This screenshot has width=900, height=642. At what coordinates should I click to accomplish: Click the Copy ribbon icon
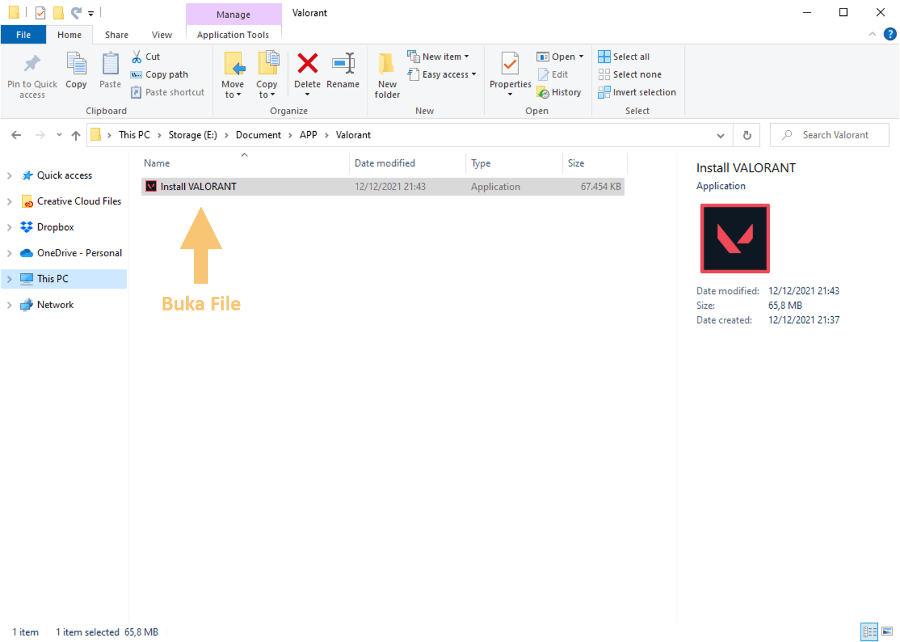76,63
